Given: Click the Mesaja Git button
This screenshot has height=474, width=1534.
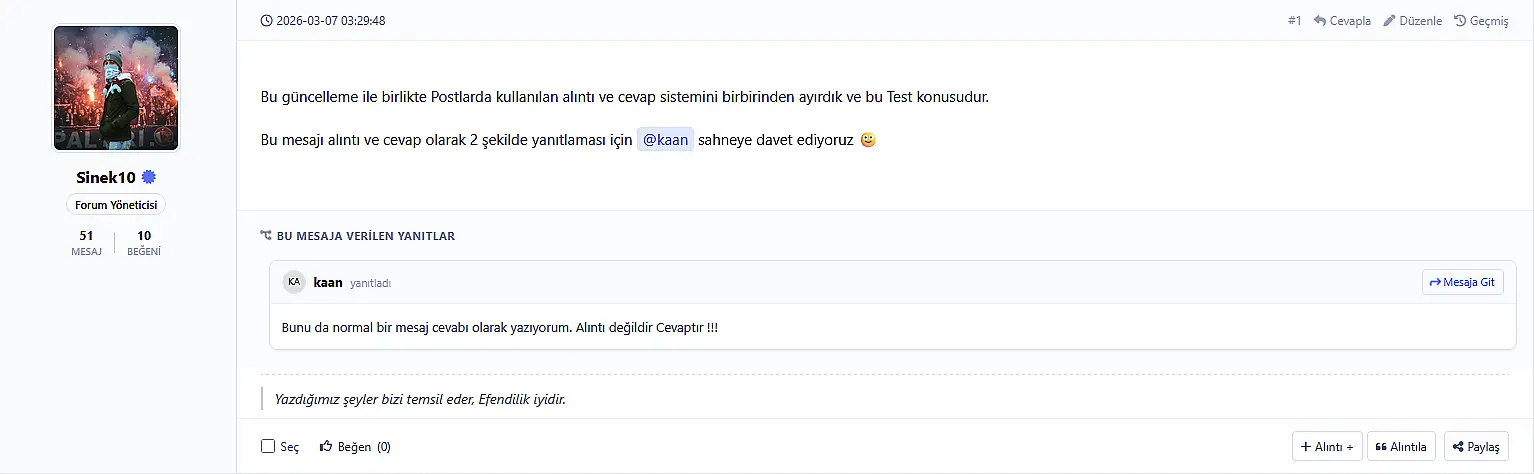Looking at the screenshot, I should 1462,282.
